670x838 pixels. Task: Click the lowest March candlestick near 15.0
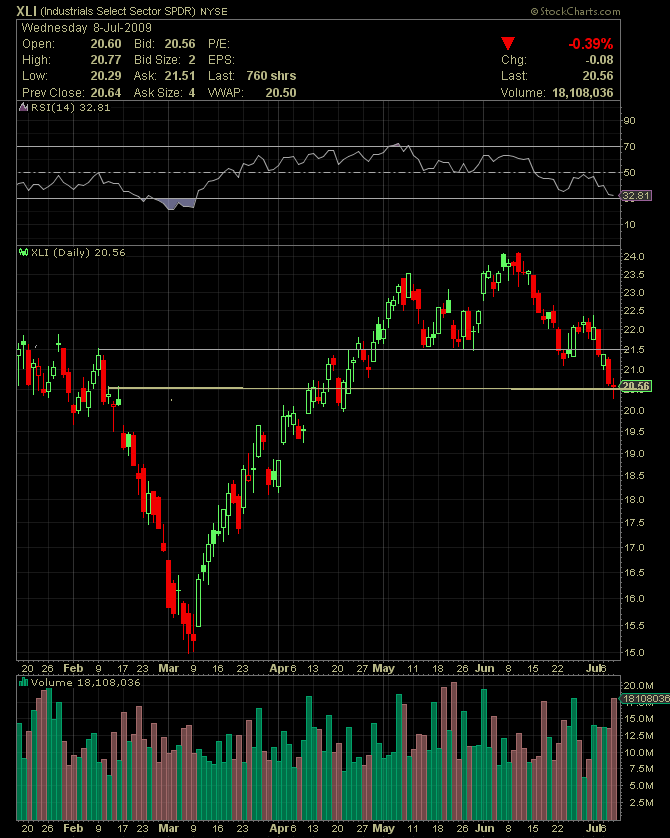189,630
